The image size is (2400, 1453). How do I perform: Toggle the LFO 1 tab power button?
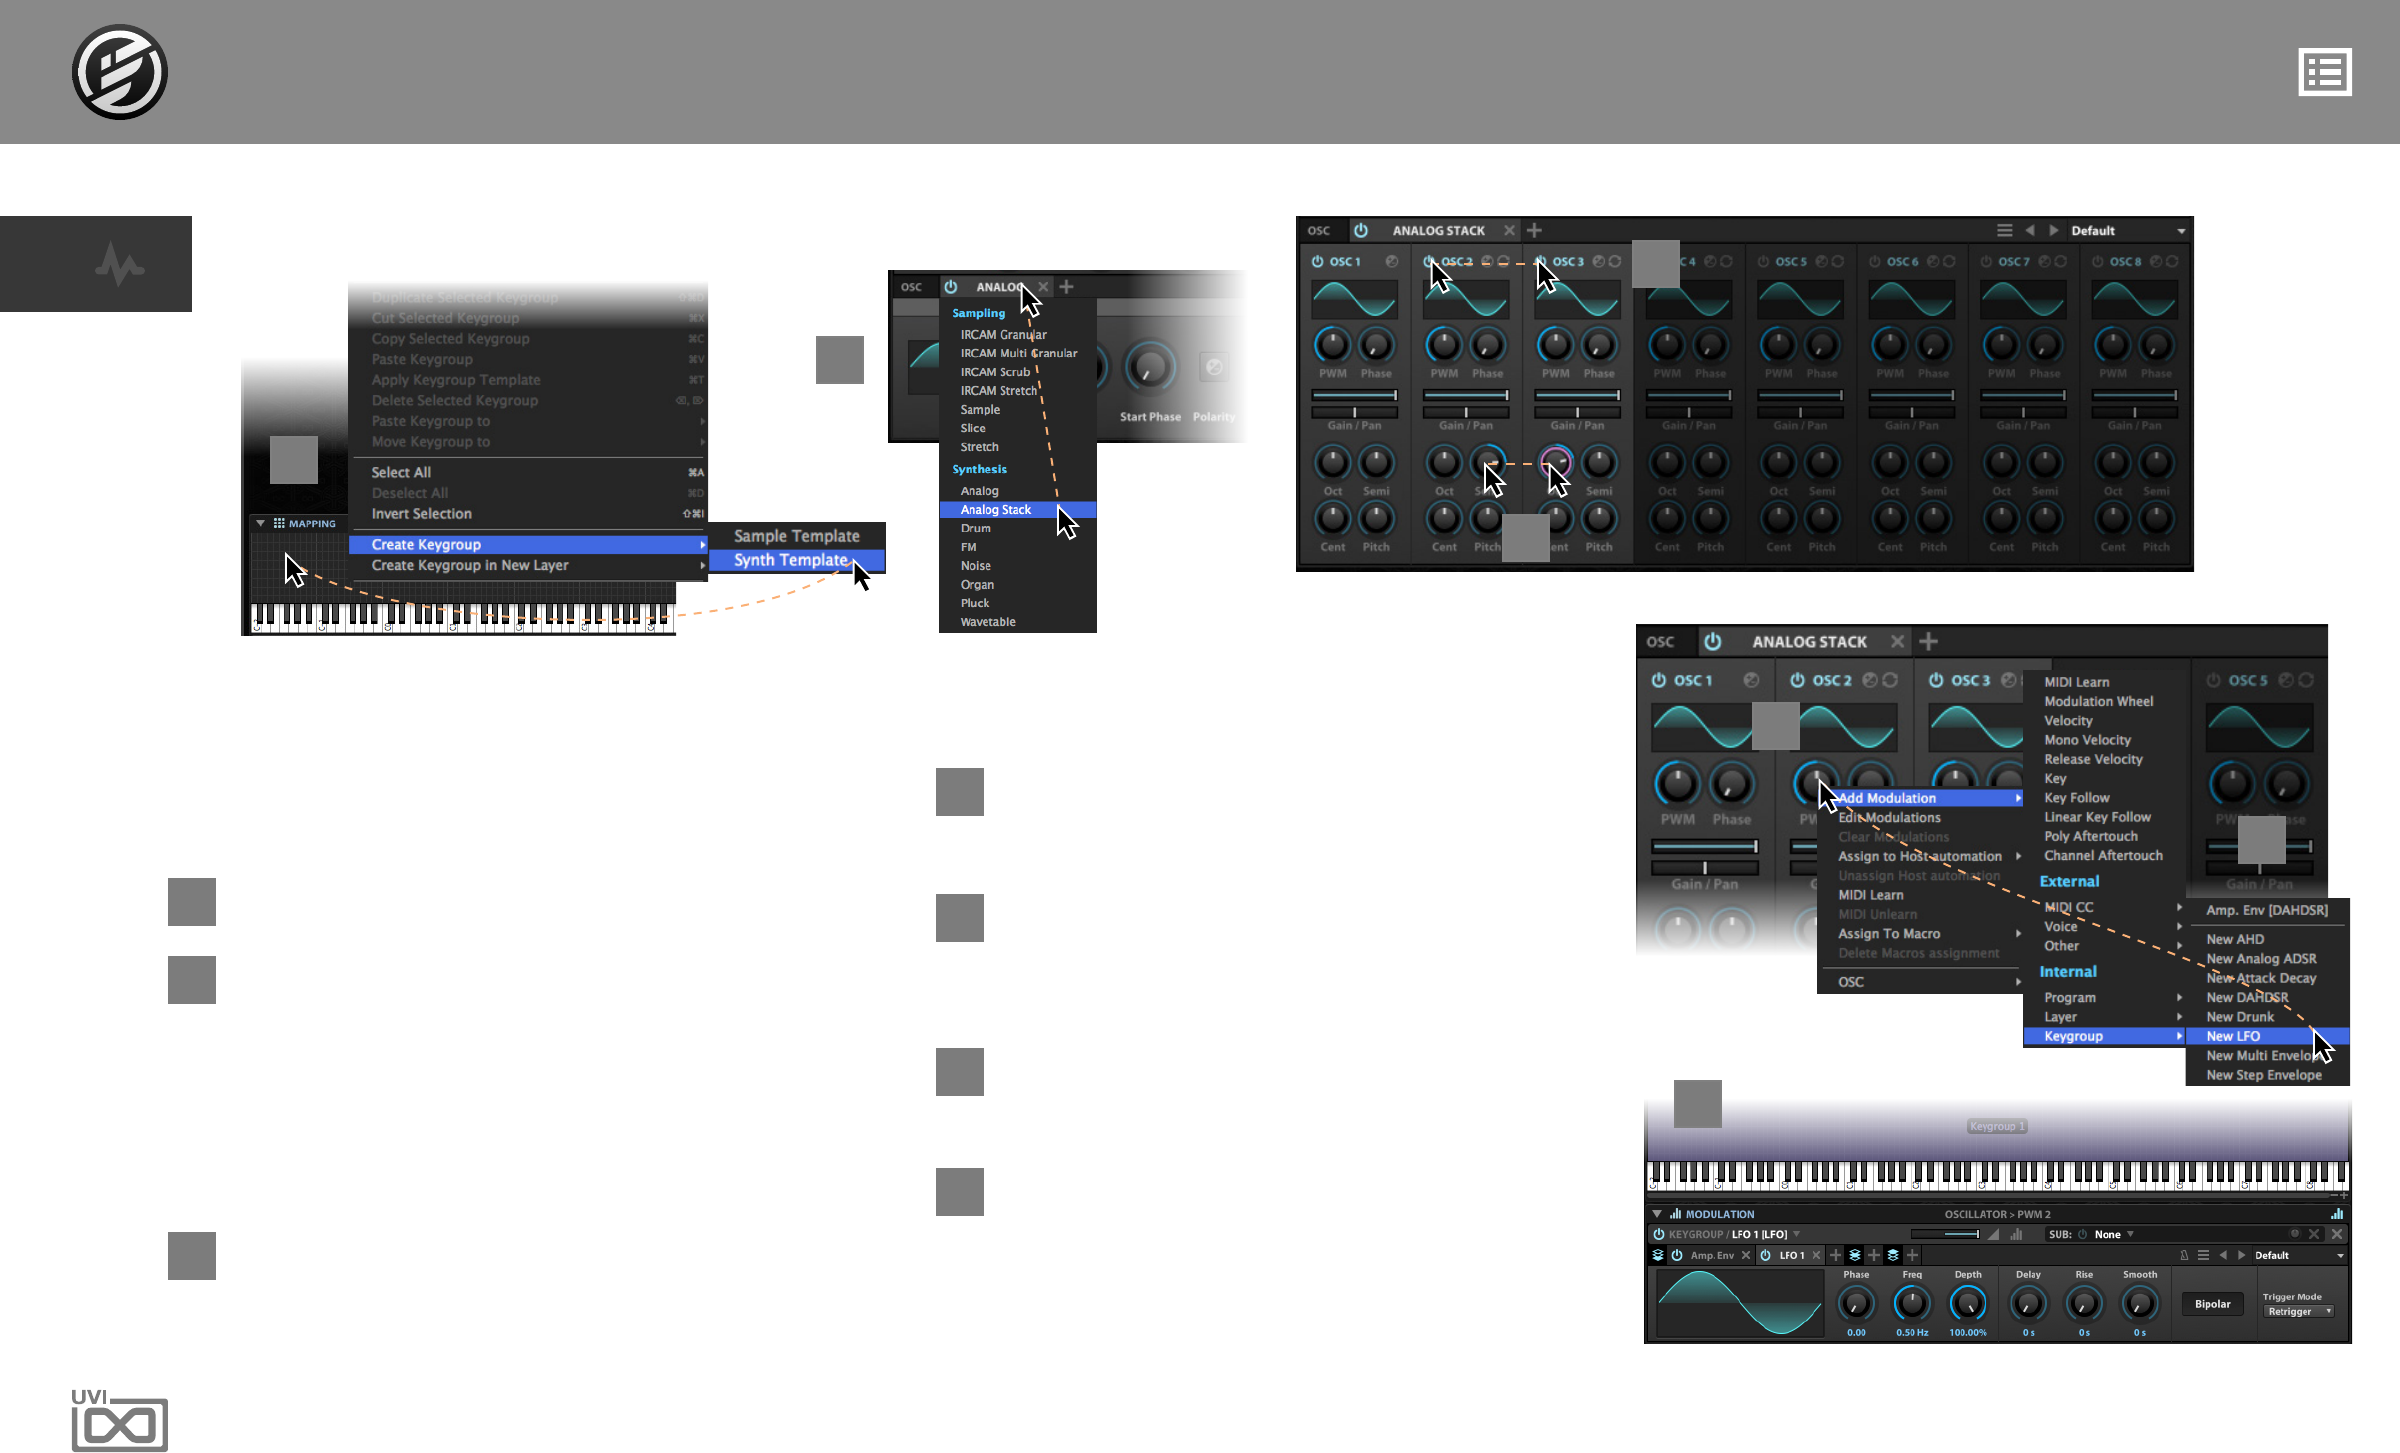click(1766, 1255)
